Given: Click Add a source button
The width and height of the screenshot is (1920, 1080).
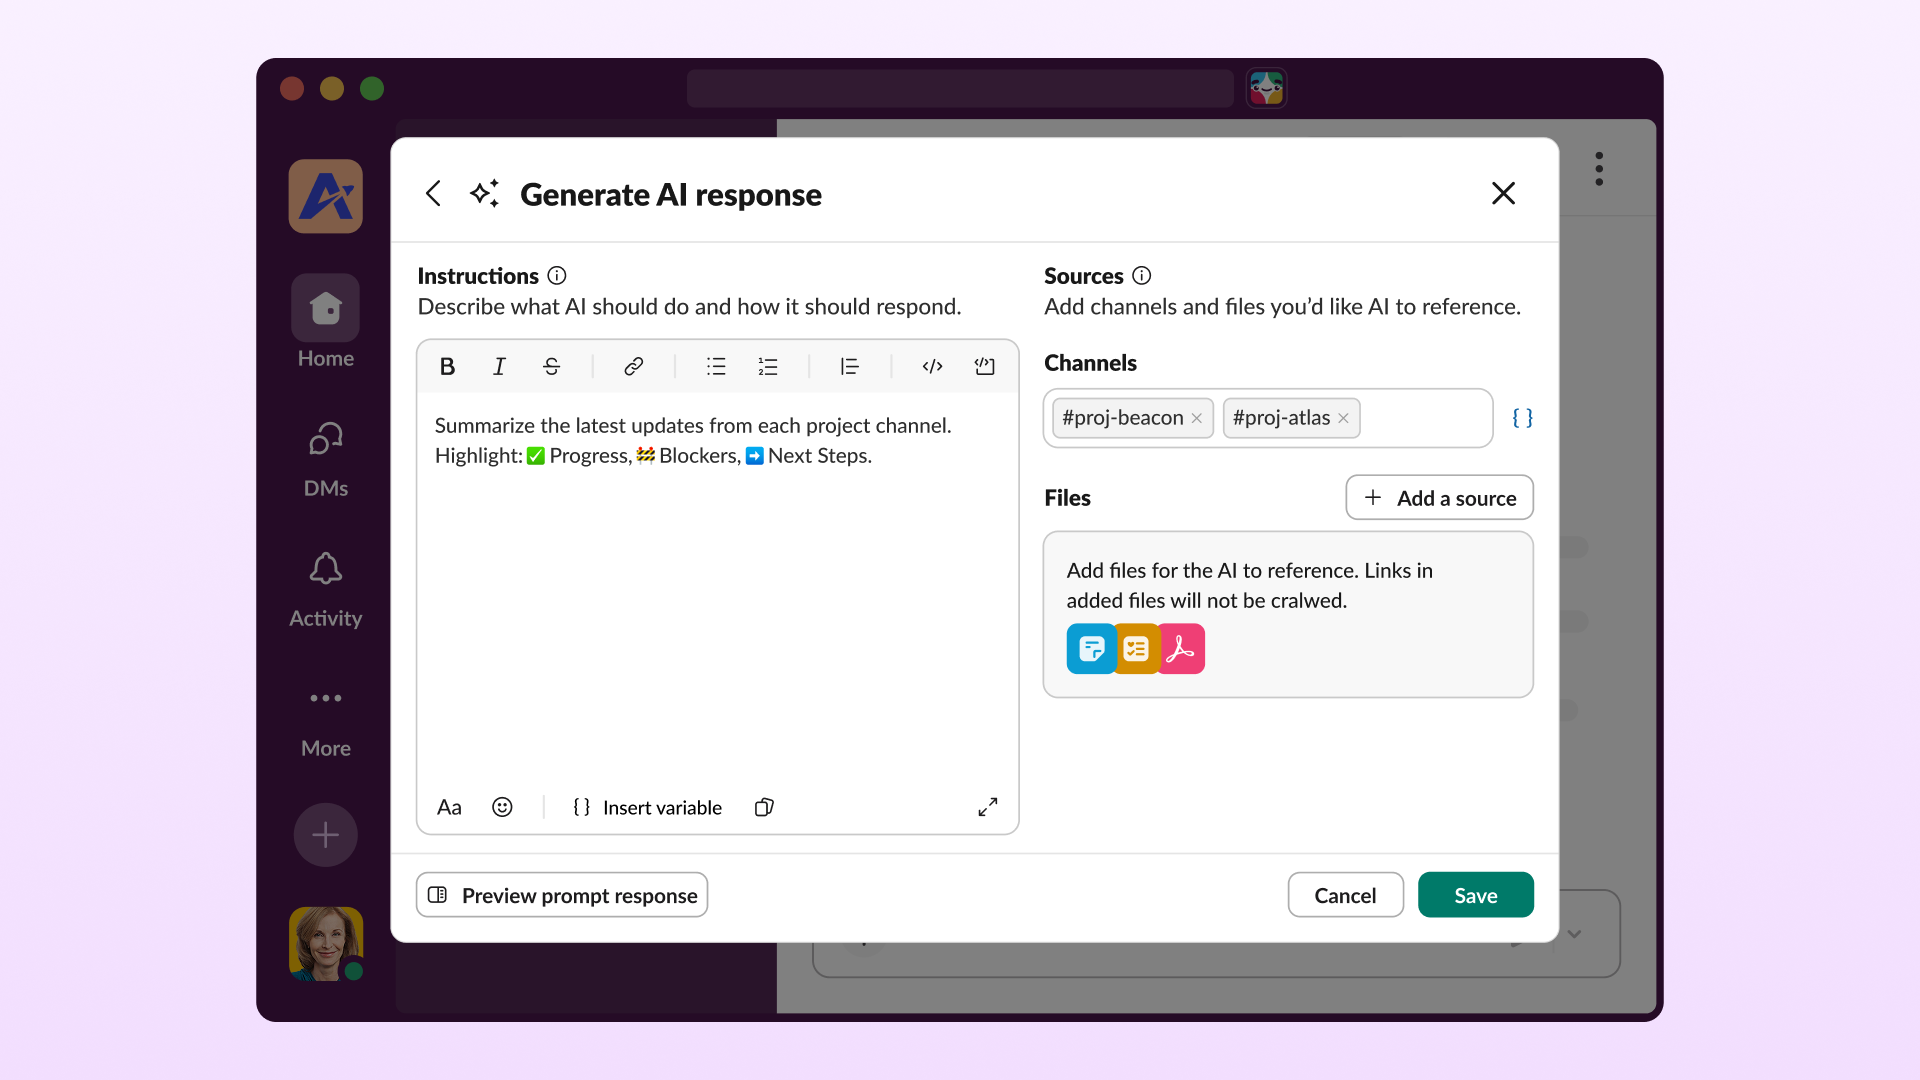Looking at the screenshot, I should tap(1439, 498).
